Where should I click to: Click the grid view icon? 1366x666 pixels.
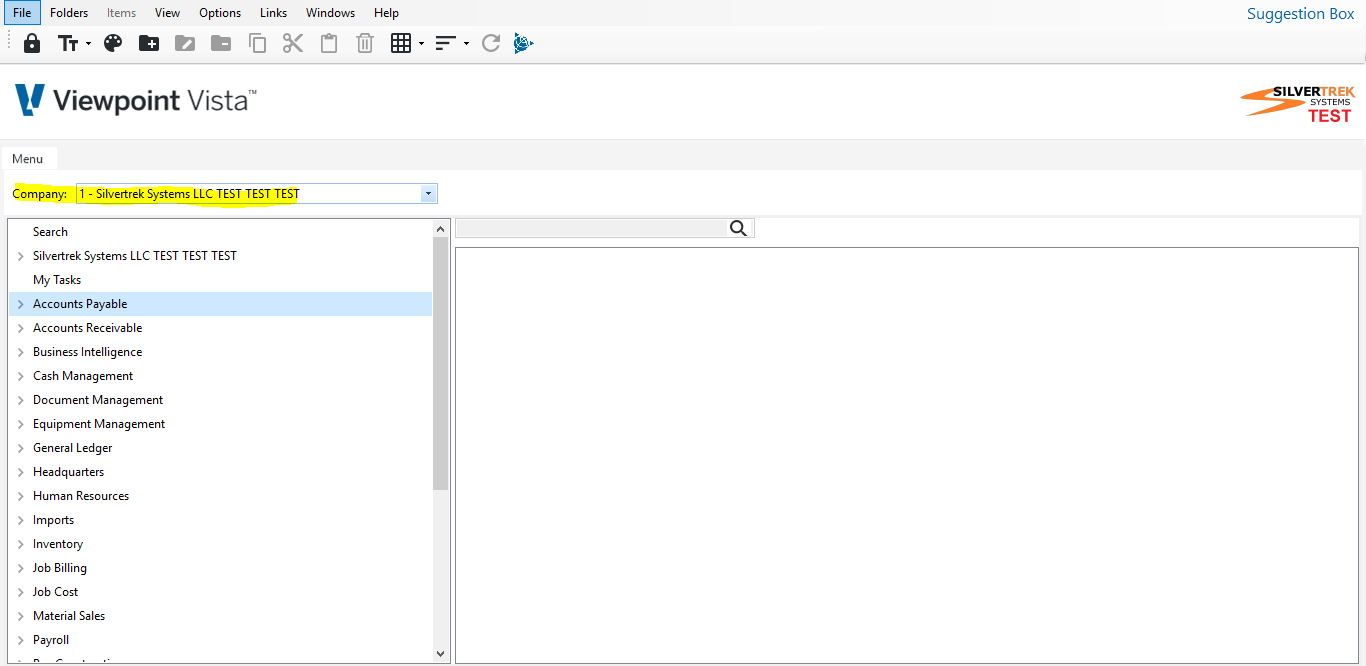[401, 43]
